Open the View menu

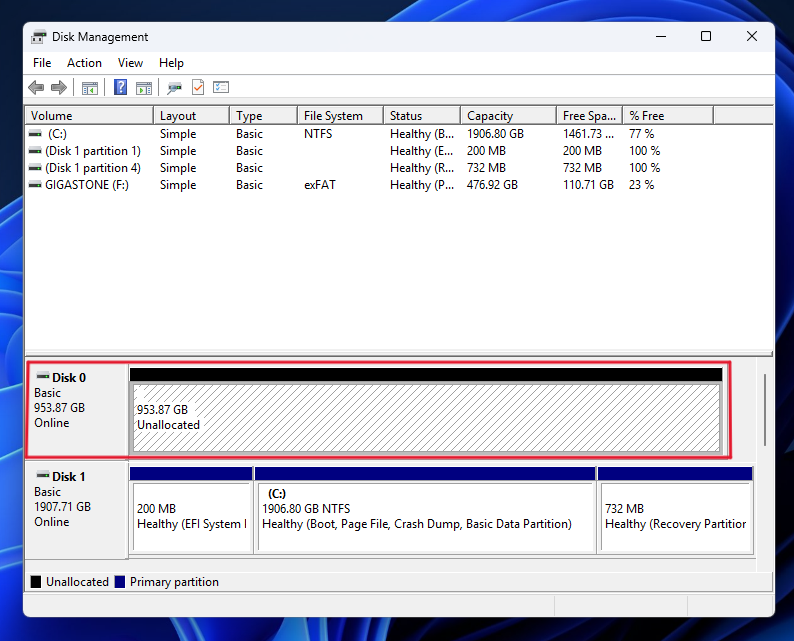tap(130, 63)
